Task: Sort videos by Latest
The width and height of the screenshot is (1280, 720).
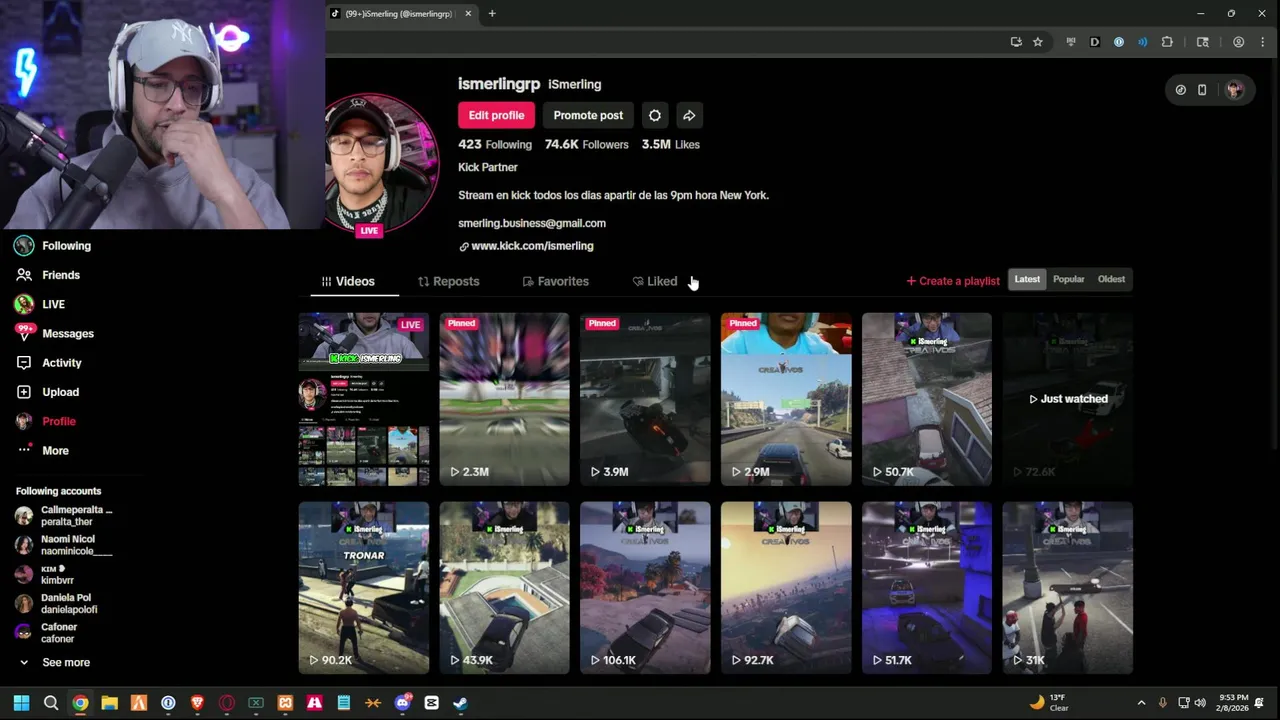Action: [x=1027, y=280]
